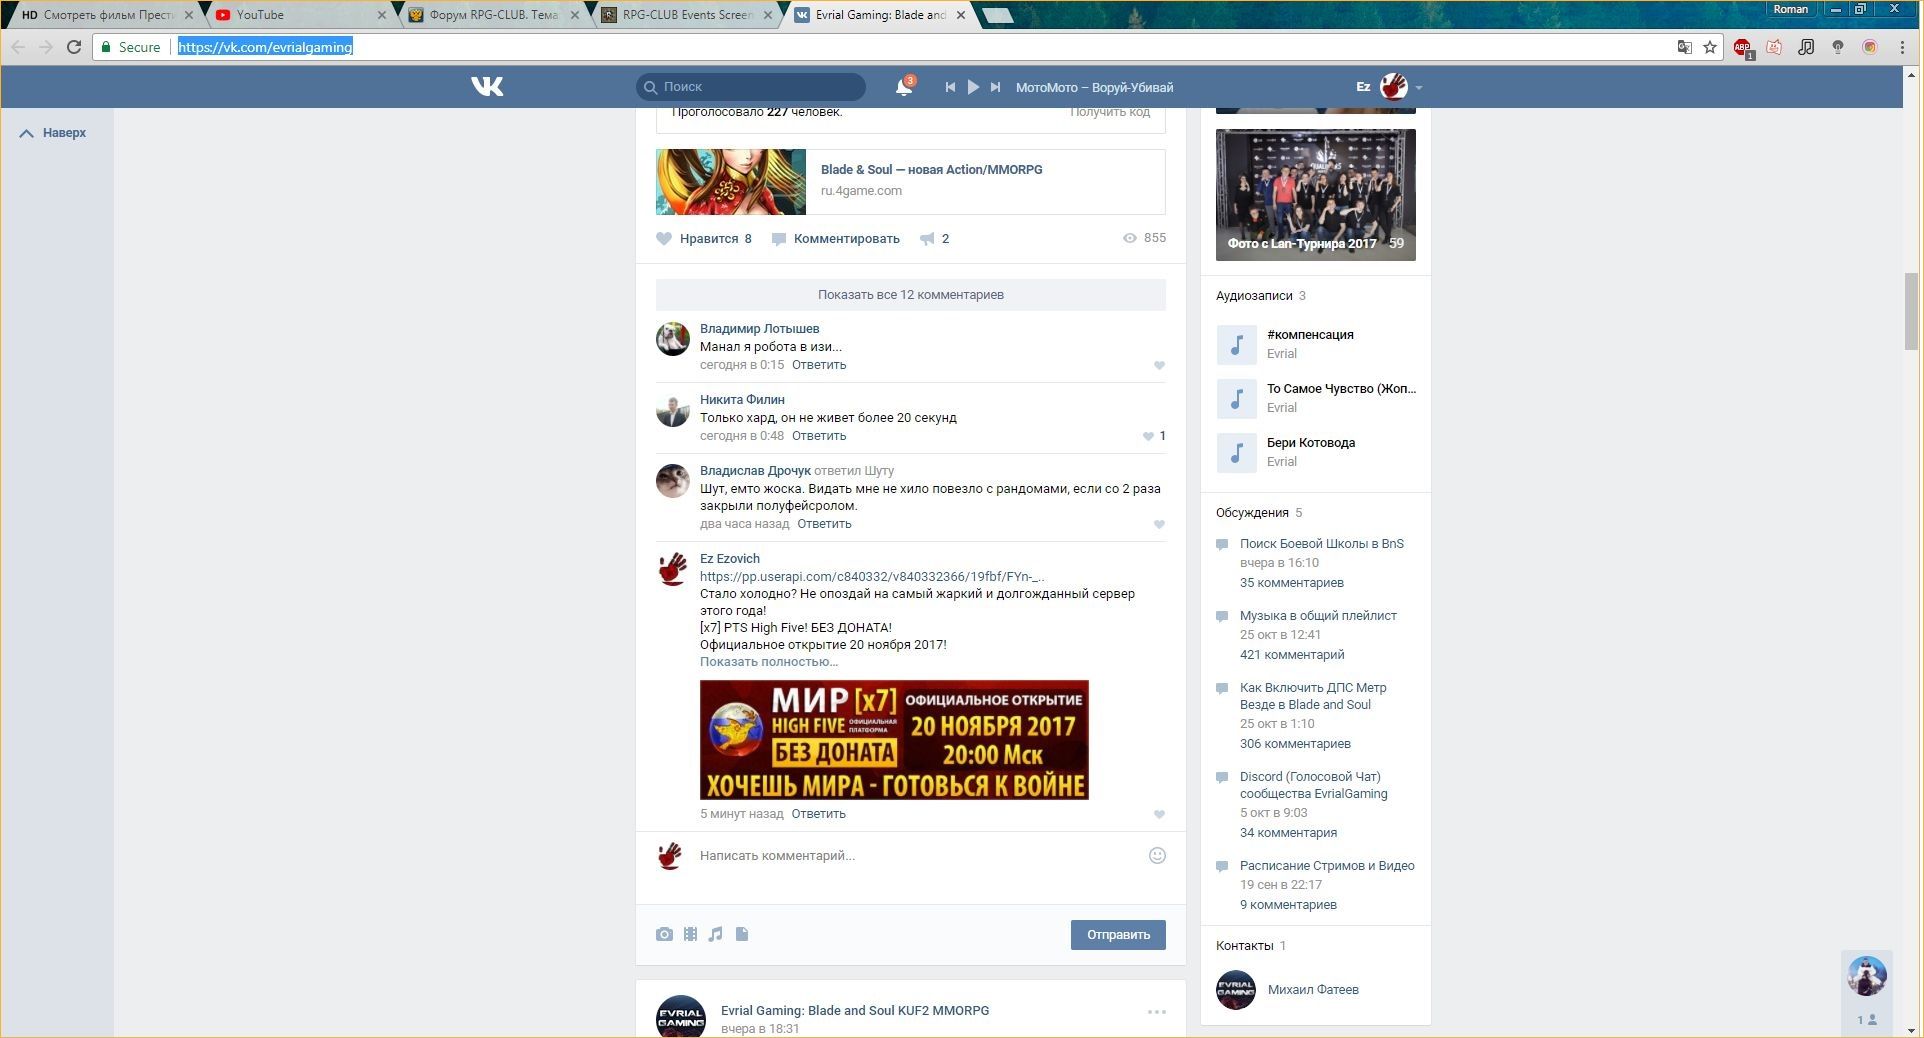This screenshot has height=1038, width=1924.
Task: Open post options three-dots menu
Action: 1157,1012
